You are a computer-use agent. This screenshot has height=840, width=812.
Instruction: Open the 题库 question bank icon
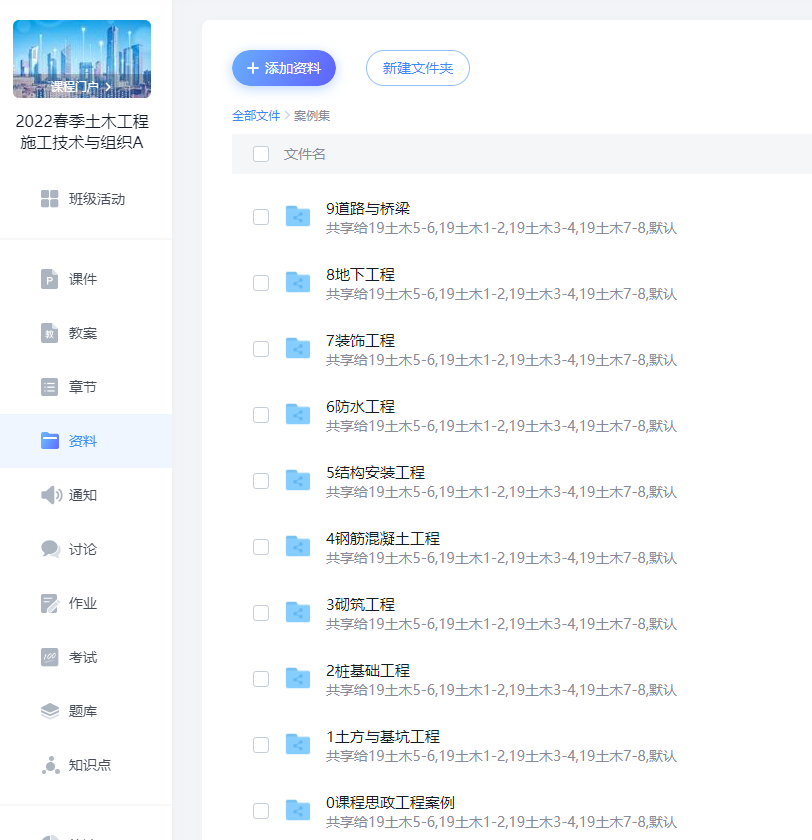click(x=50, y=711)
